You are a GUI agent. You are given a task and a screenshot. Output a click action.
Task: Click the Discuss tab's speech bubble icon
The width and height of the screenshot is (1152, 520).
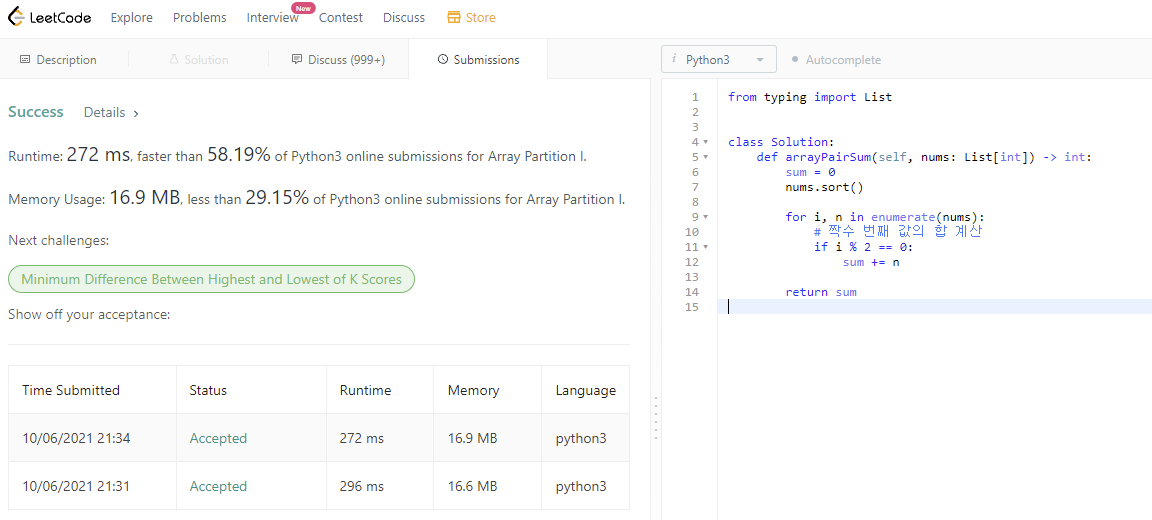pyautogui.click(x=297, y=60)
